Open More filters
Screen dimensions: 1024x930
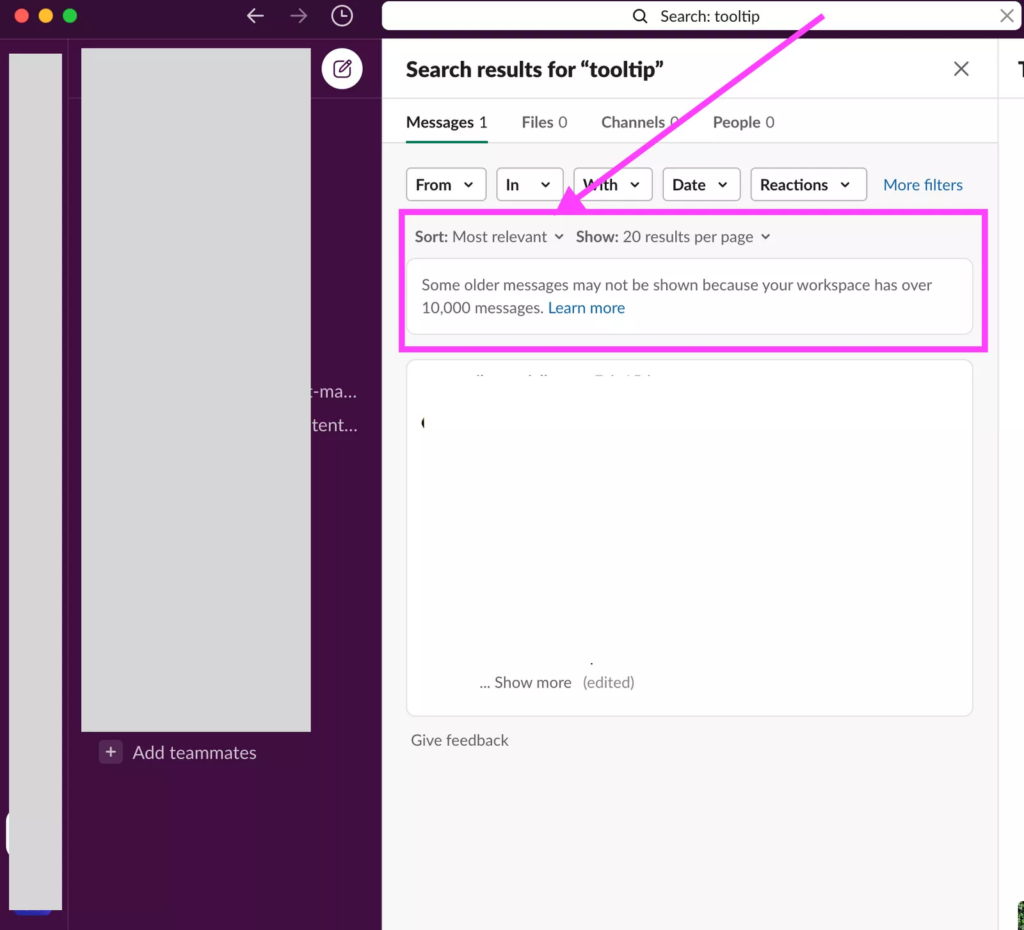point(922,185)
